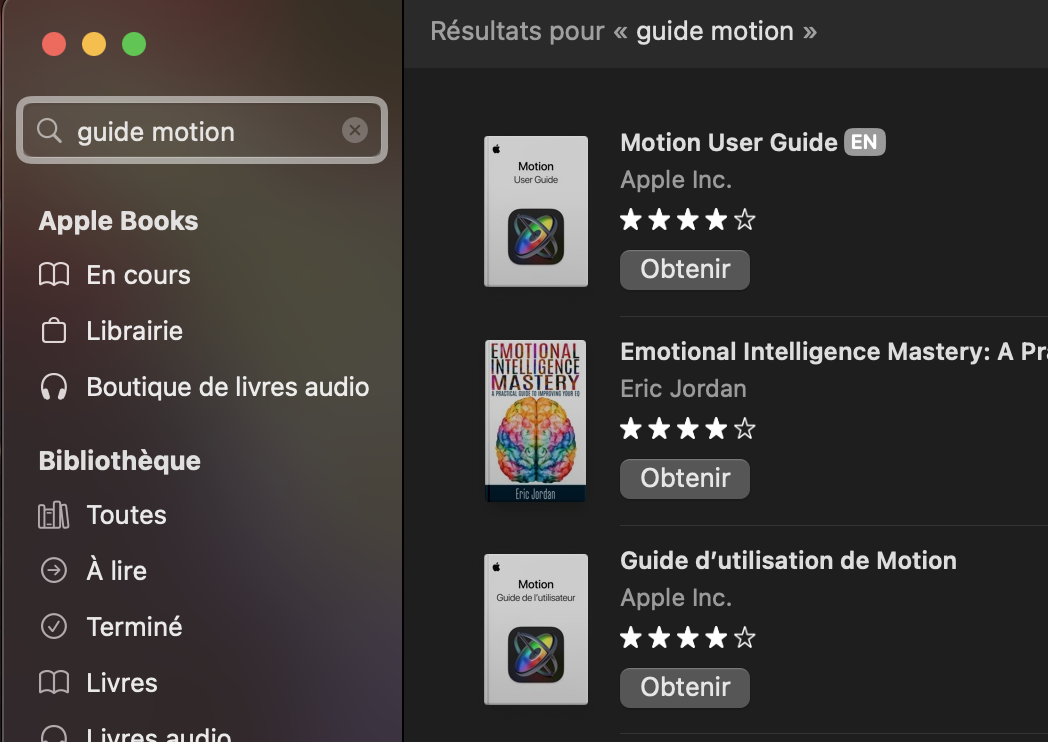Viewport: 1048px width, 742px height.
Task: Click the headphones icon for audiobook store
Action: click(x=54, y=387)
